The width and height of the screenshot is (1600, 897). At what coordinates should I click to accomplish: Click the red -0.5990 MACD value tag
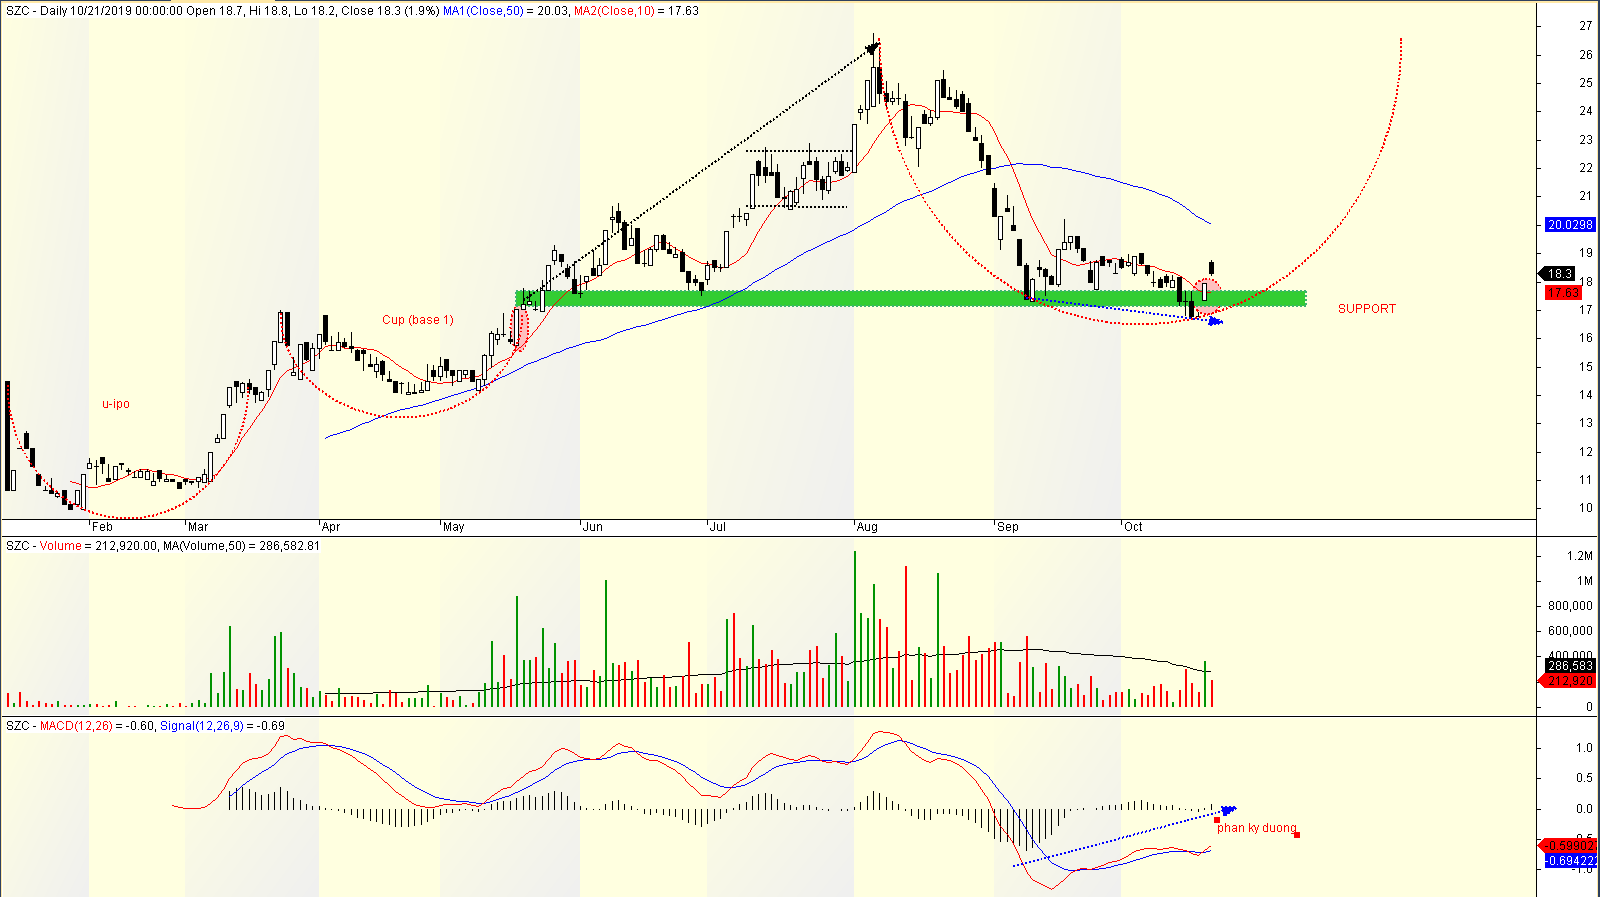1570,846
